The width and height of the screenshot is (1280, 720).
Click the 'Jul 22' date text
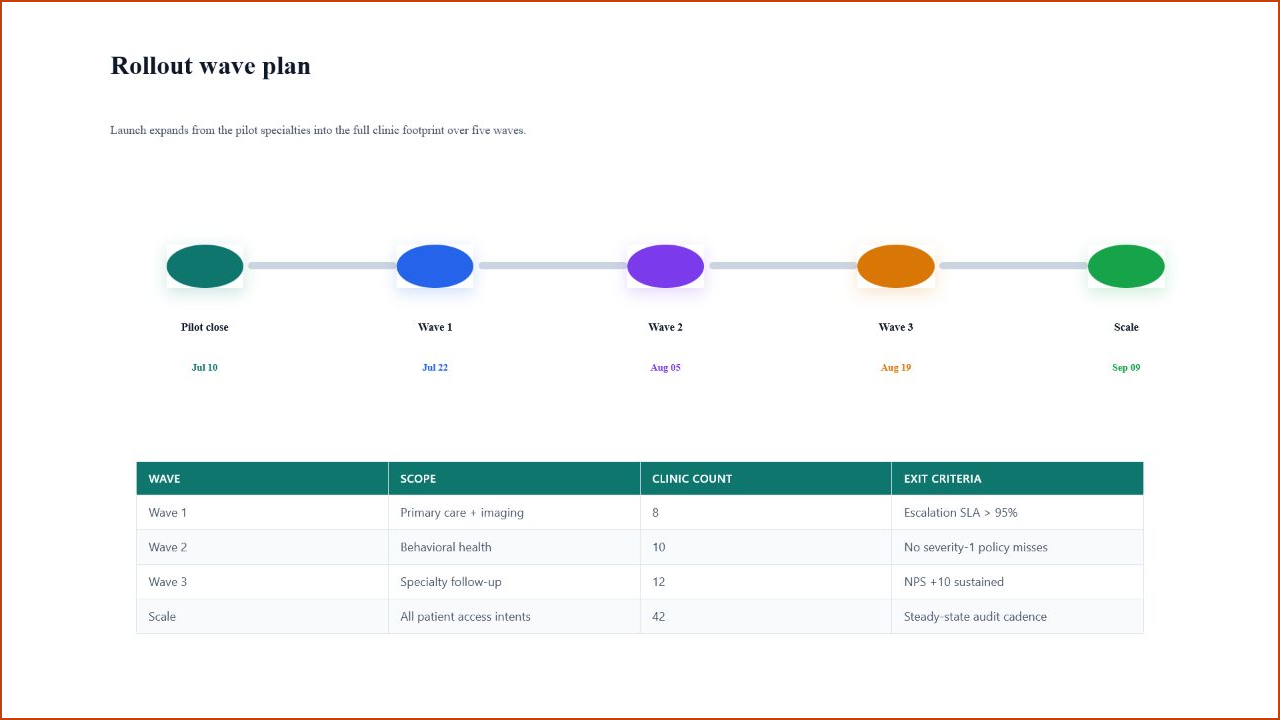tap(435, 367)
